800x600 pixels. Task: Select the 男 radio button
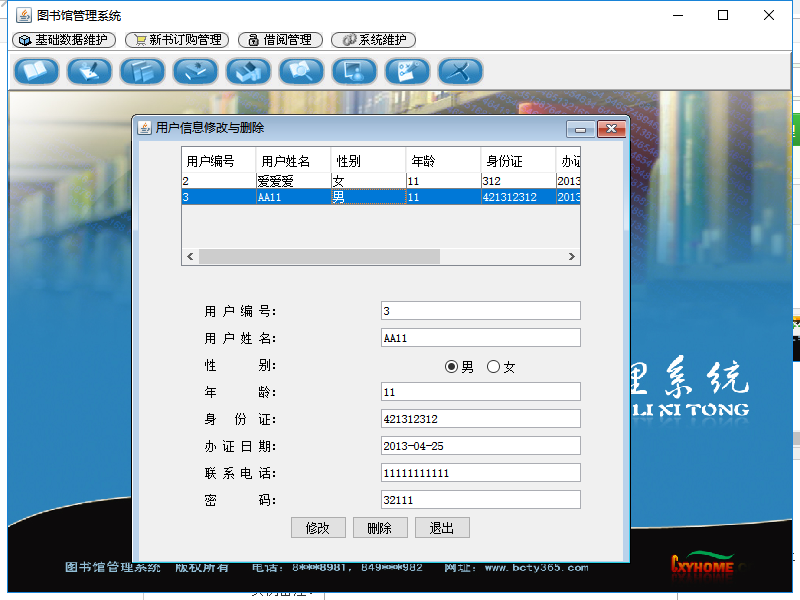point(452,367)
